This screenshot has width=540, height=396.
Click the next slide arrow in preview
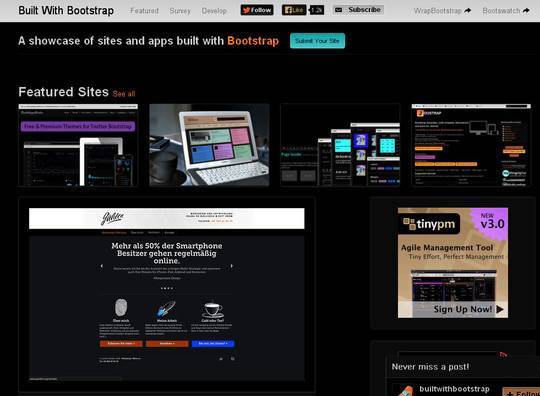(232, 266)
